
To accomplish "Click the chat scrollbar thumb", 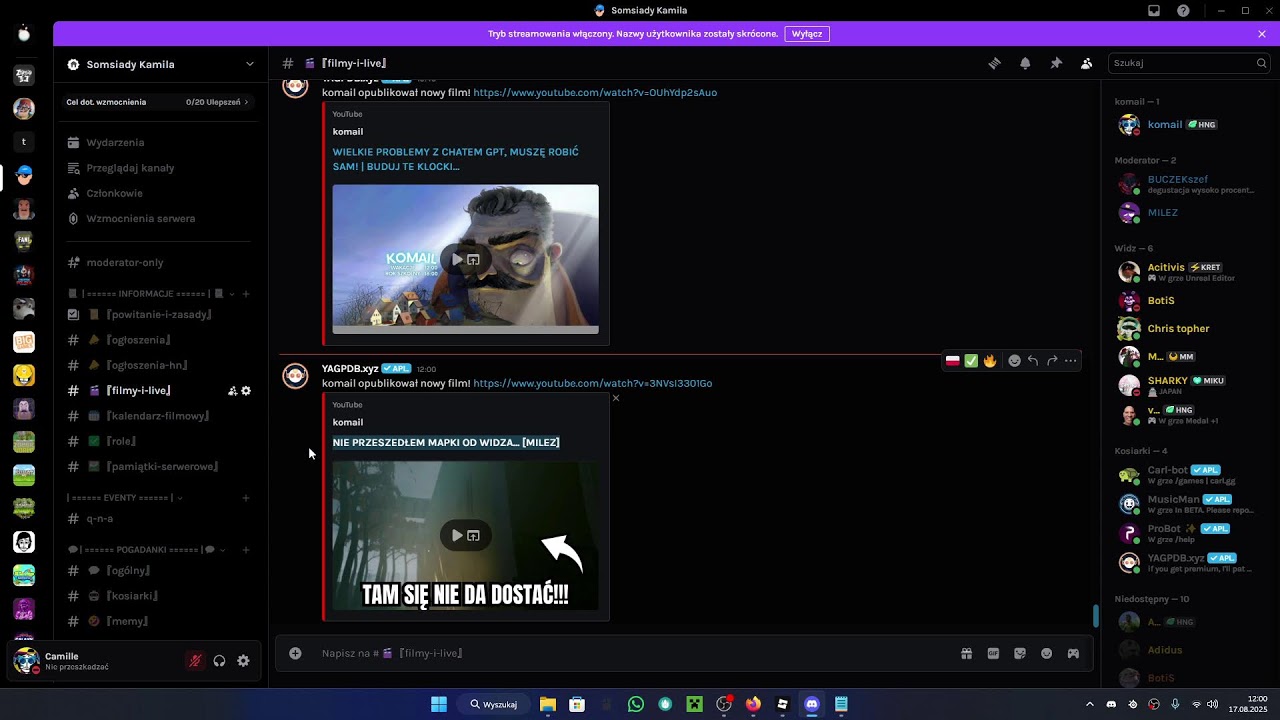I will pyautogui.click(x=1096, y=616).
